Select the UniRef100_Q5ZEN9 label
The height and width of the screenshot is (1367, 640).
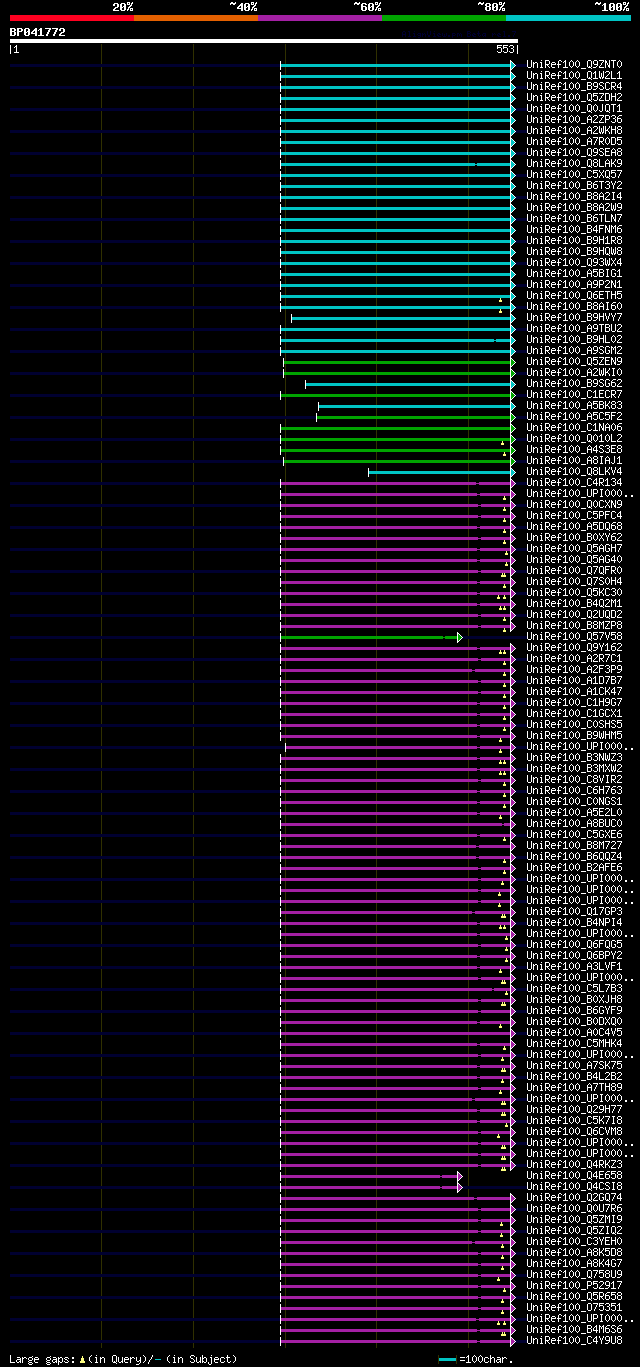[574, 362]
